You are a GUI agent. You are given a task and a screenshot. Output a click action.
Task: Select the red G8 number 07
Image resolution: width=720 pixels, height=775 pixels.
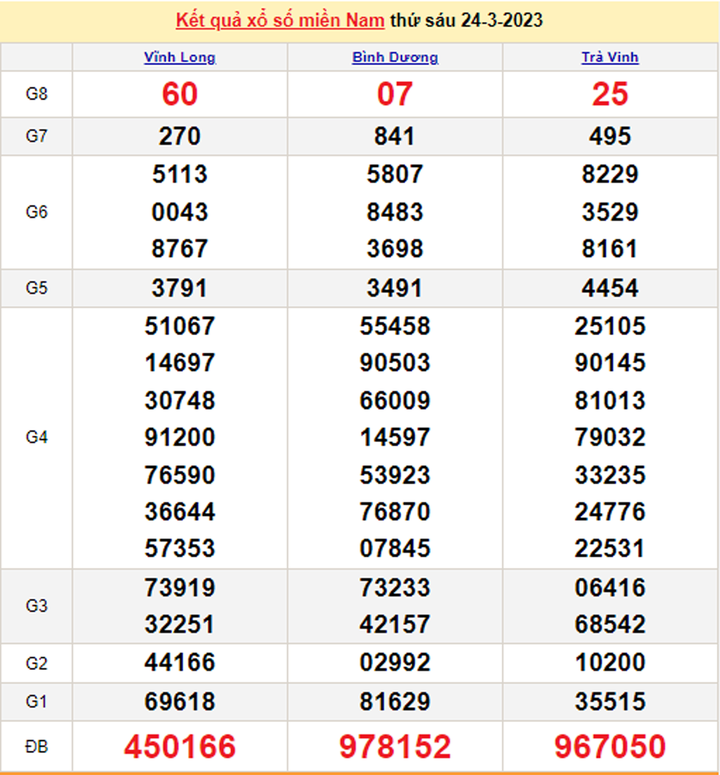pyautogui.click(x=395, y=94)
